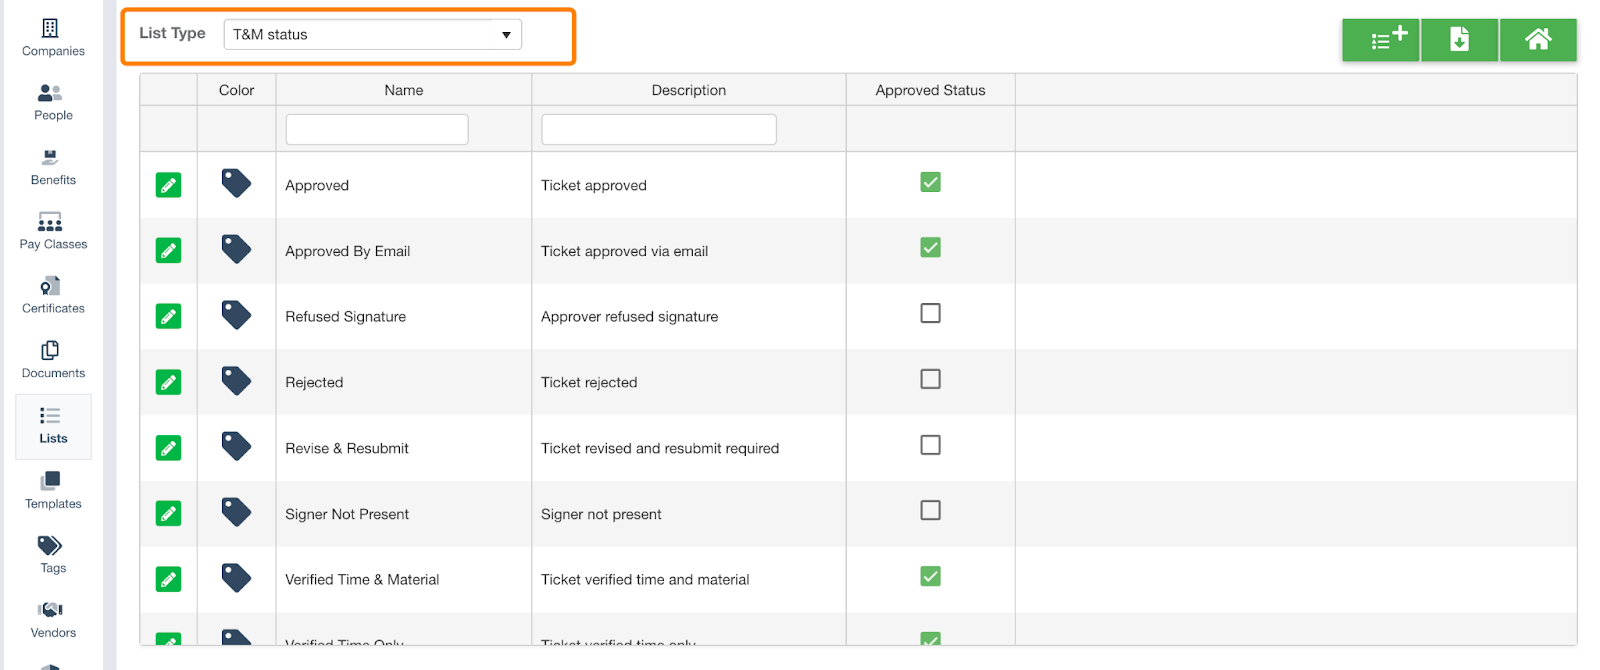This screenshot has height=670, width=1600.
Task: Click the Description filter input field
Action: coord(659,129)
